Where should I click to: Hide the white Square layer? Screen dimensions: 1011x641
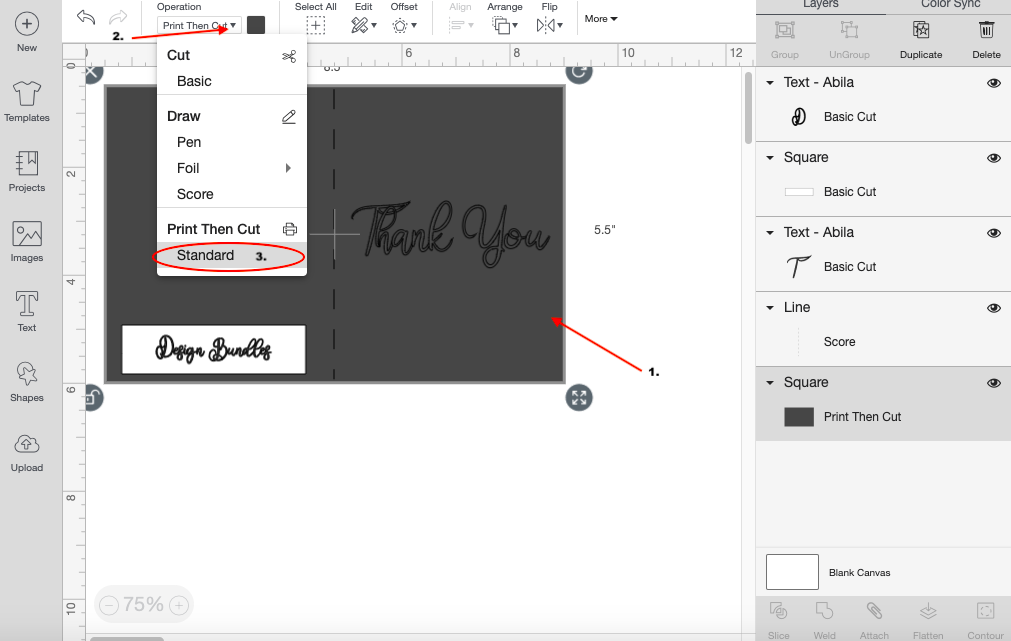994,158
